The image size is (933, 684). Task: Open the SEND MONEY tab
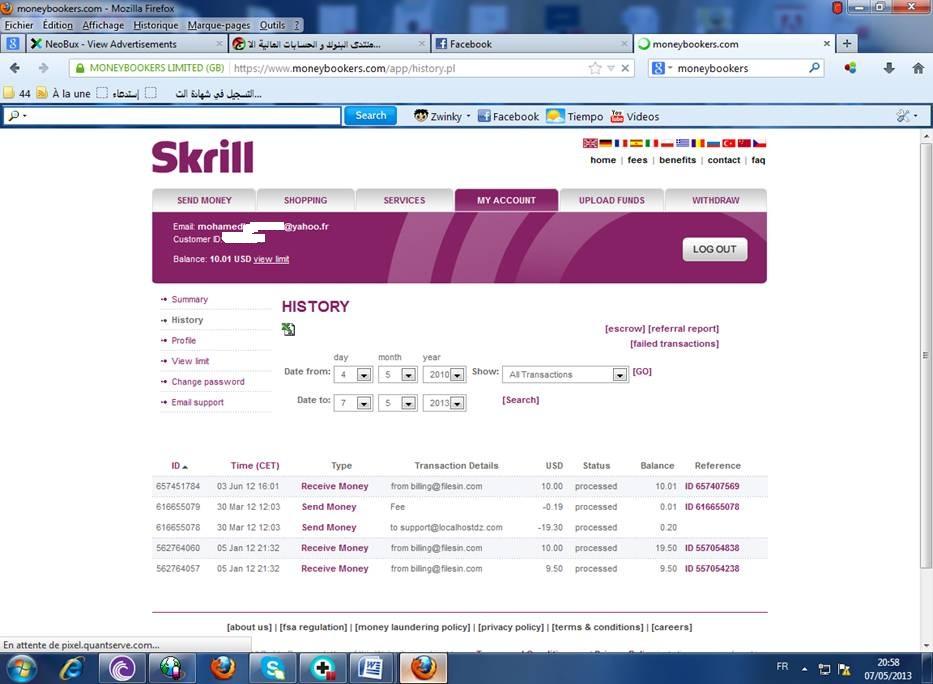click(x=204, y=200)
